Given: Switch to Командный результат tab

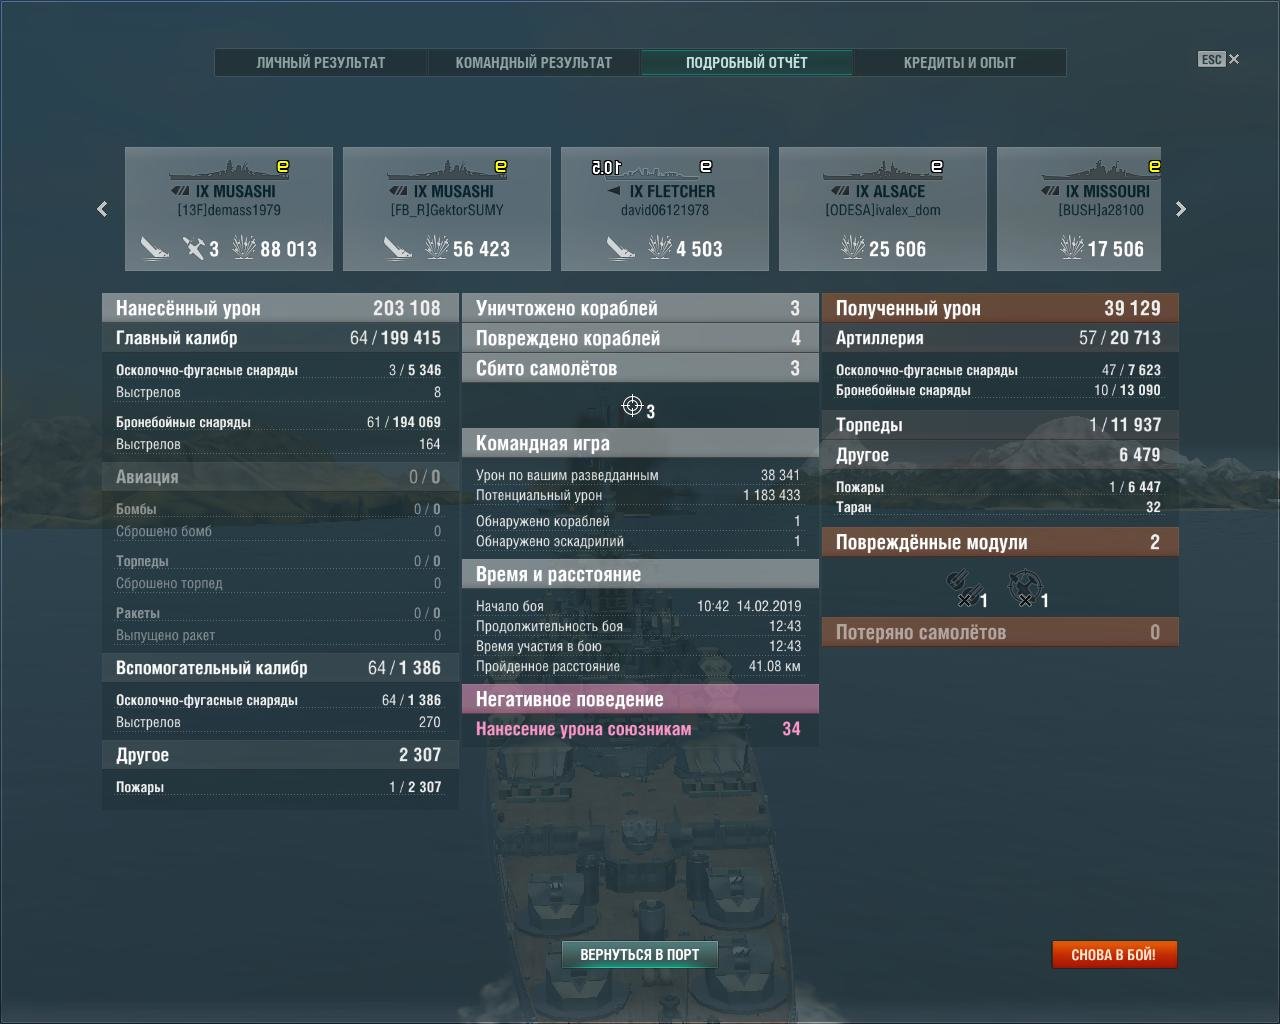Looking at the screenshot, I should (533, 62).
